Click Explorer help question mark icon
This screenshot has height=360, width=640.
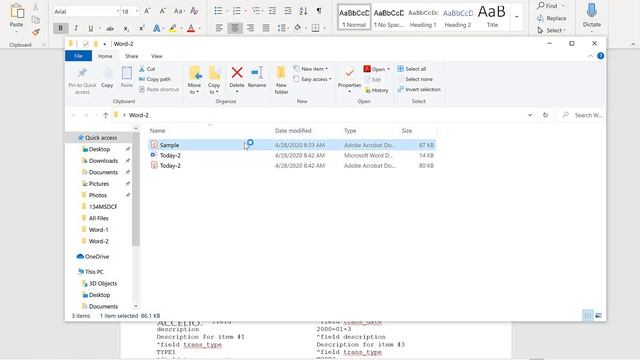(600, 56)
